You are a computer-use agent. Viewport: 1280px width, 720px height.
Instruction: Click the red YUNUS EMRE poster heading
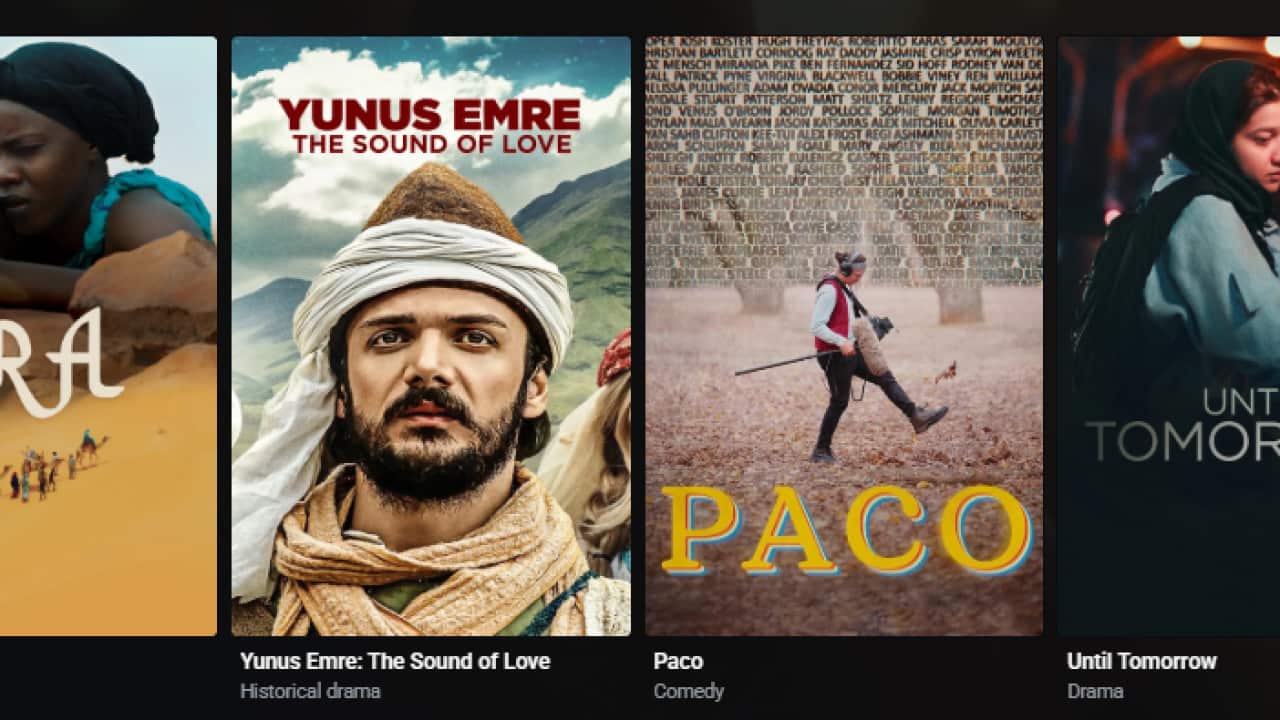point(430,114)
